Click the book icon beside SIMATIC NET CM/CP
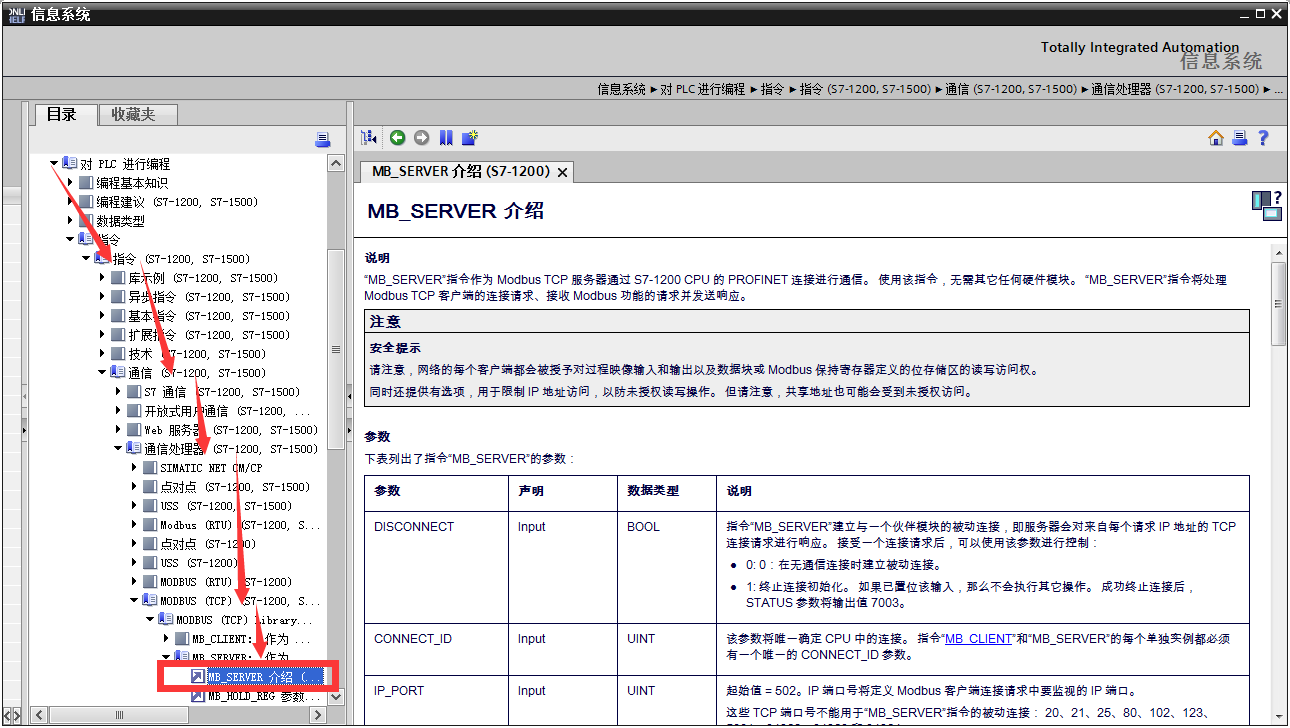Image resolution: width=1290 pixels, height=728 pixels. pyautogui.click(x=150, y=468)
